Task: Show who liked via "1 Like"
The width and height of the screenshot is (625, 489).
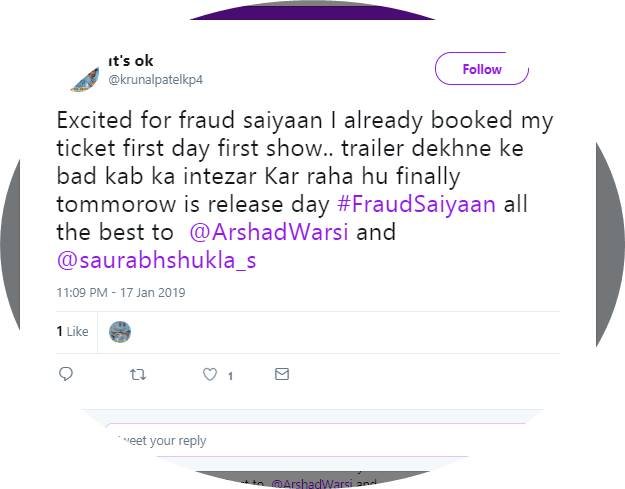Action: click(72, 331)
